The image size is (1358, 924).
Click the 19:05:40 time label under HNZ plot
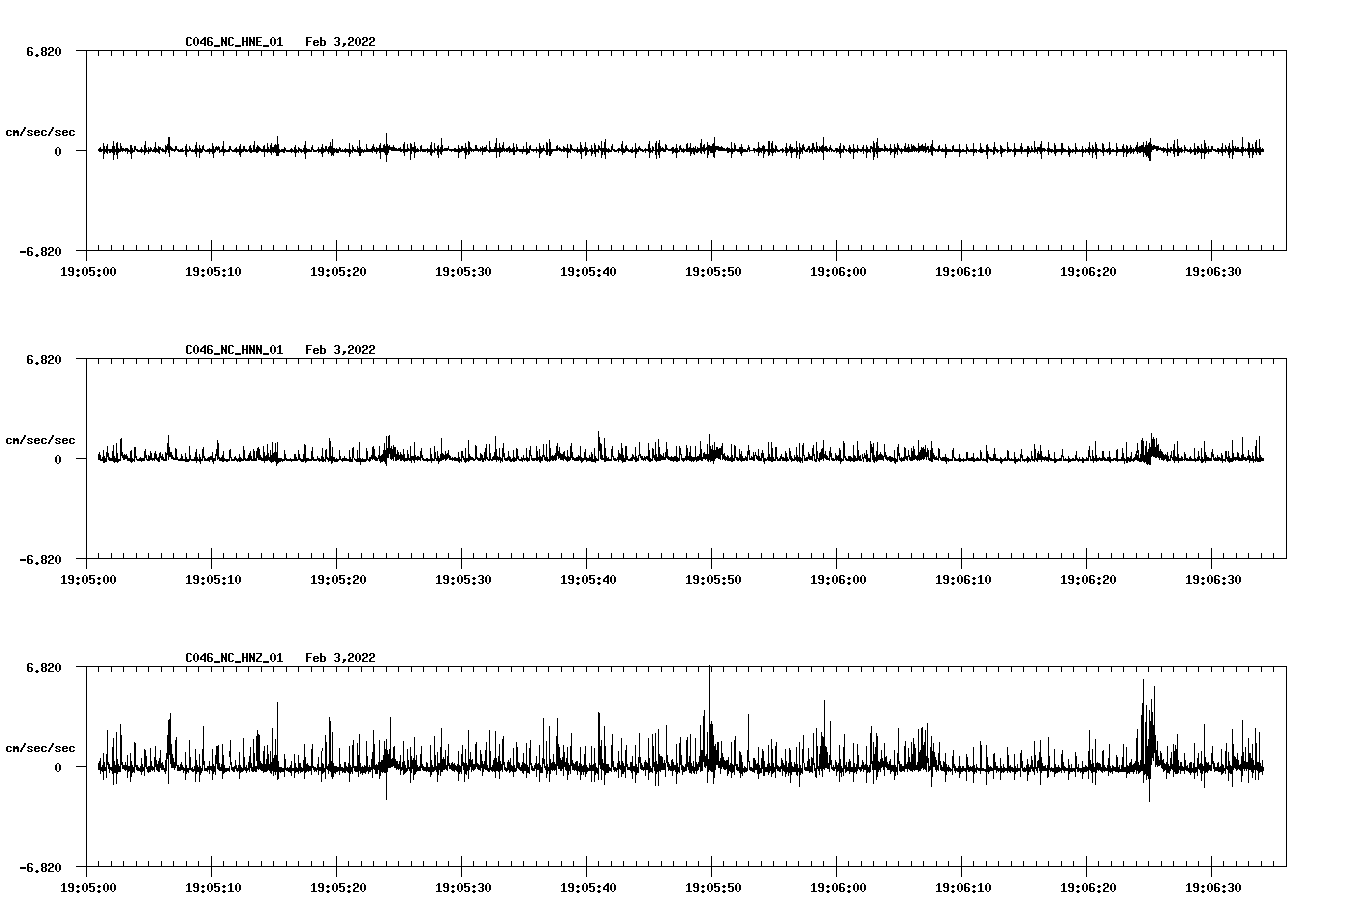[588, 887]
